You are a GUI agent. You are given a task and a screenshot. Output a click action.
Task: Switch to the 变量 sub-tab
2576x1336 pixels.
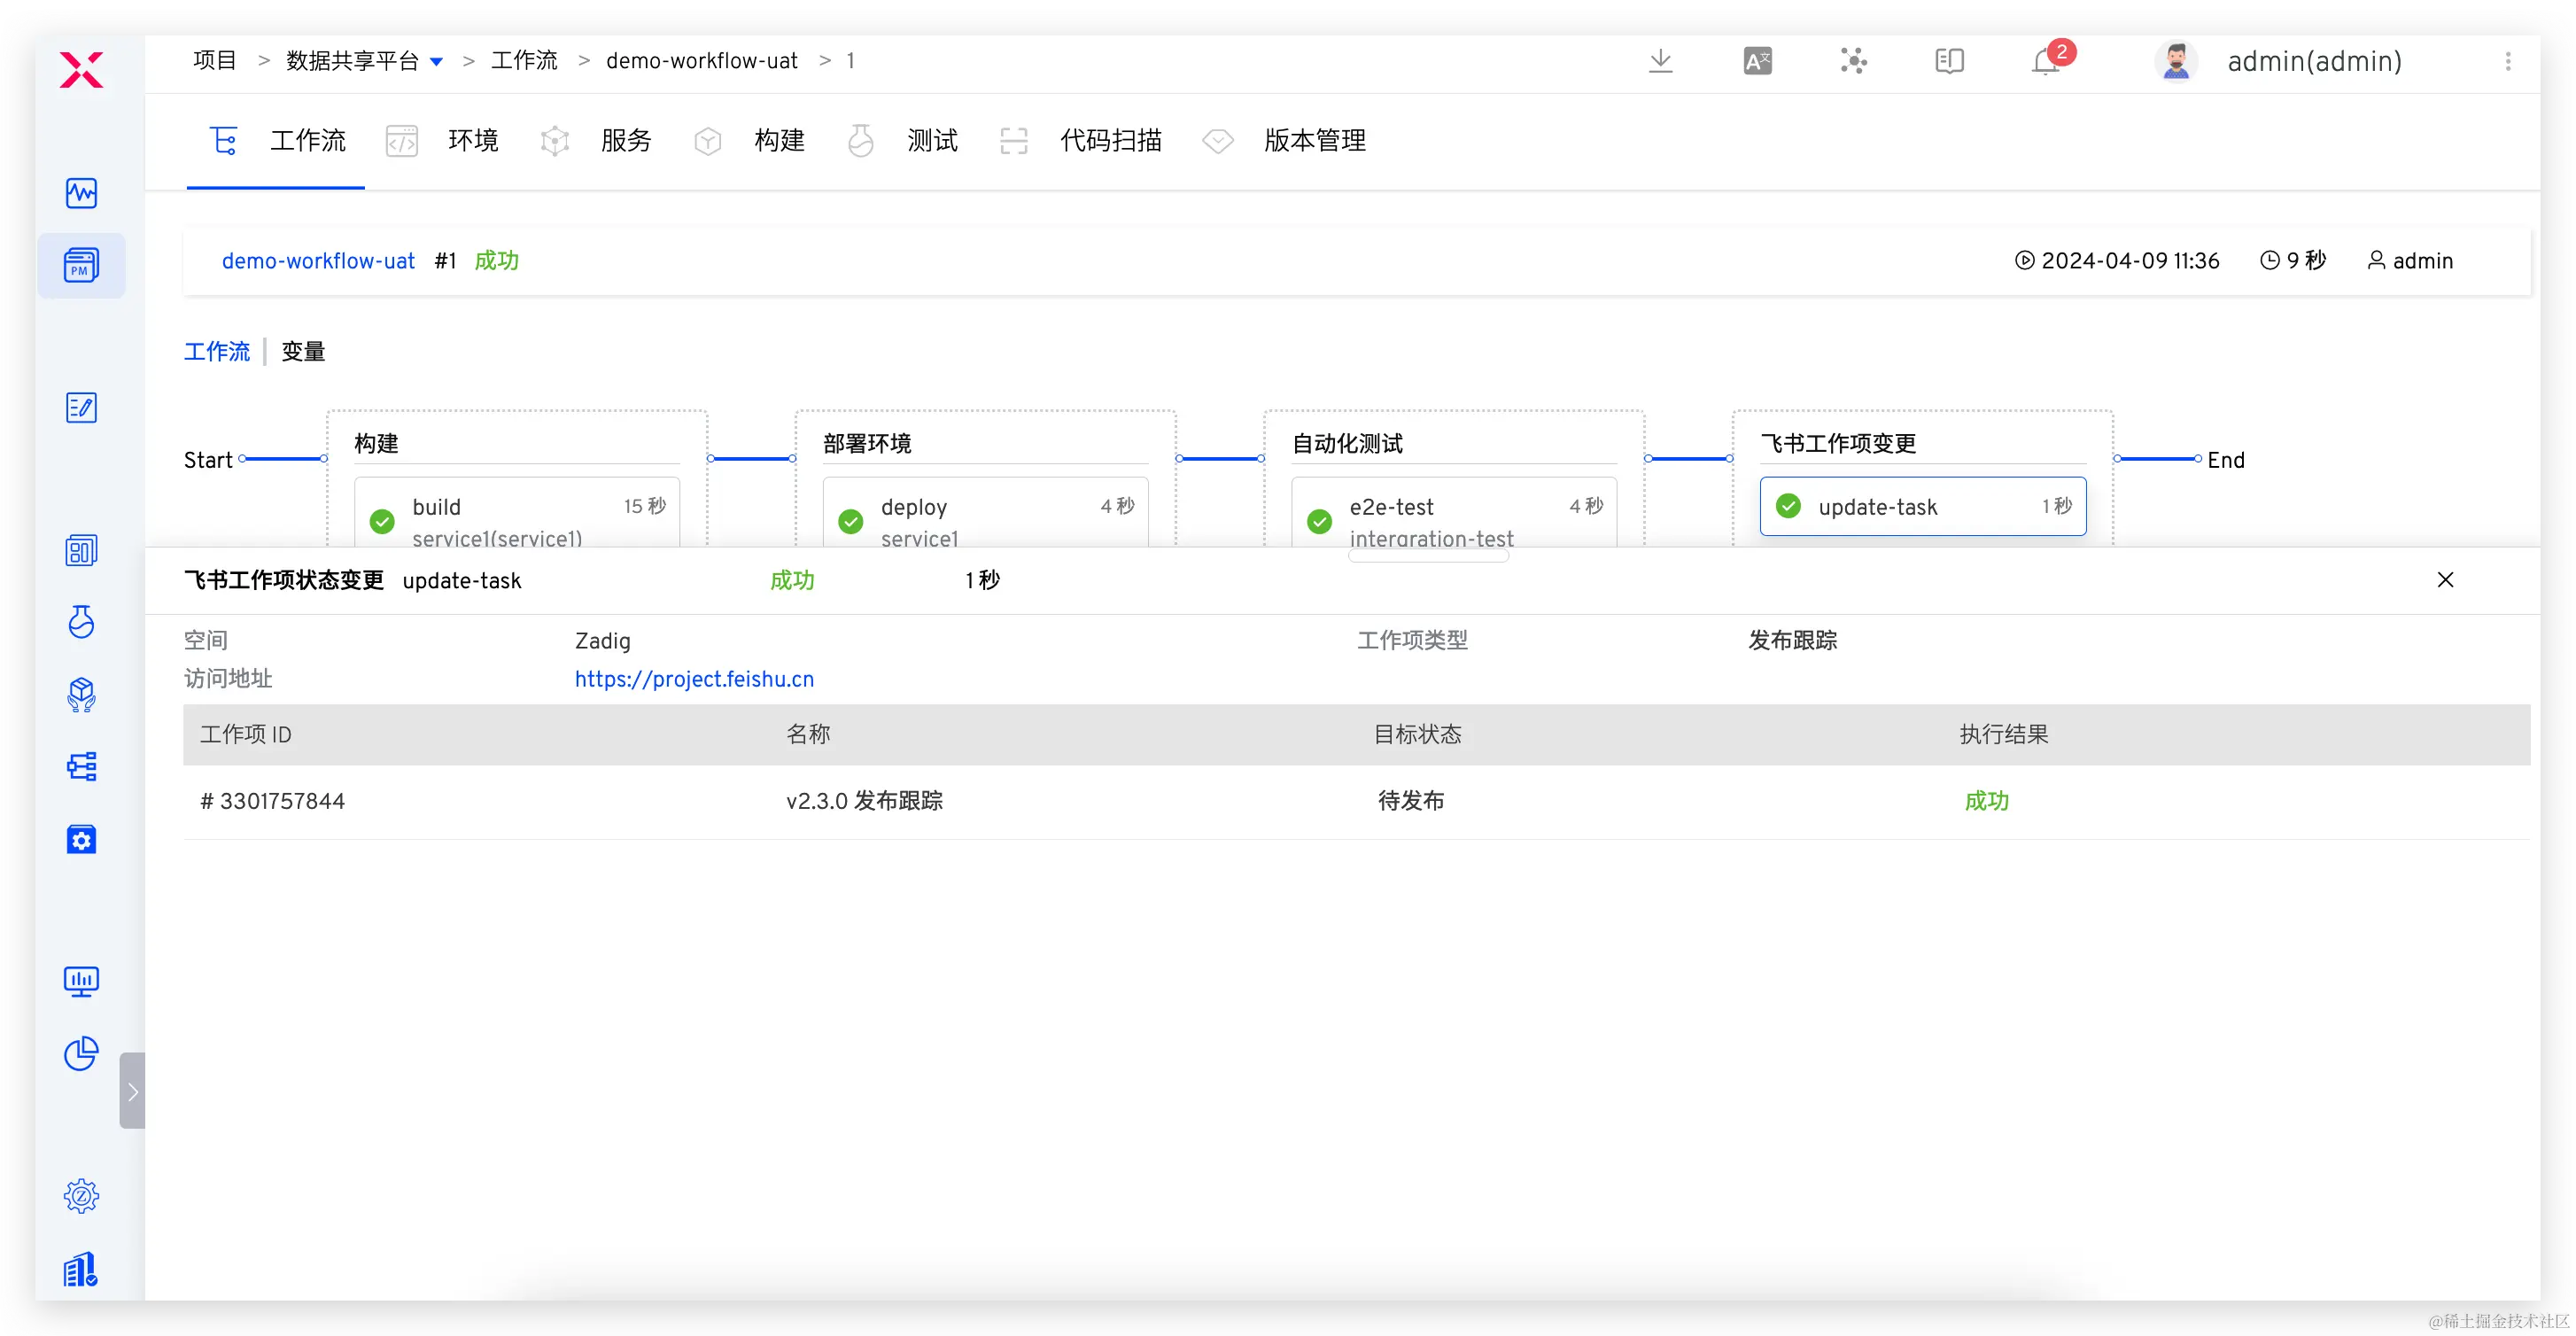pyautogui.click(x=303, y=352)
